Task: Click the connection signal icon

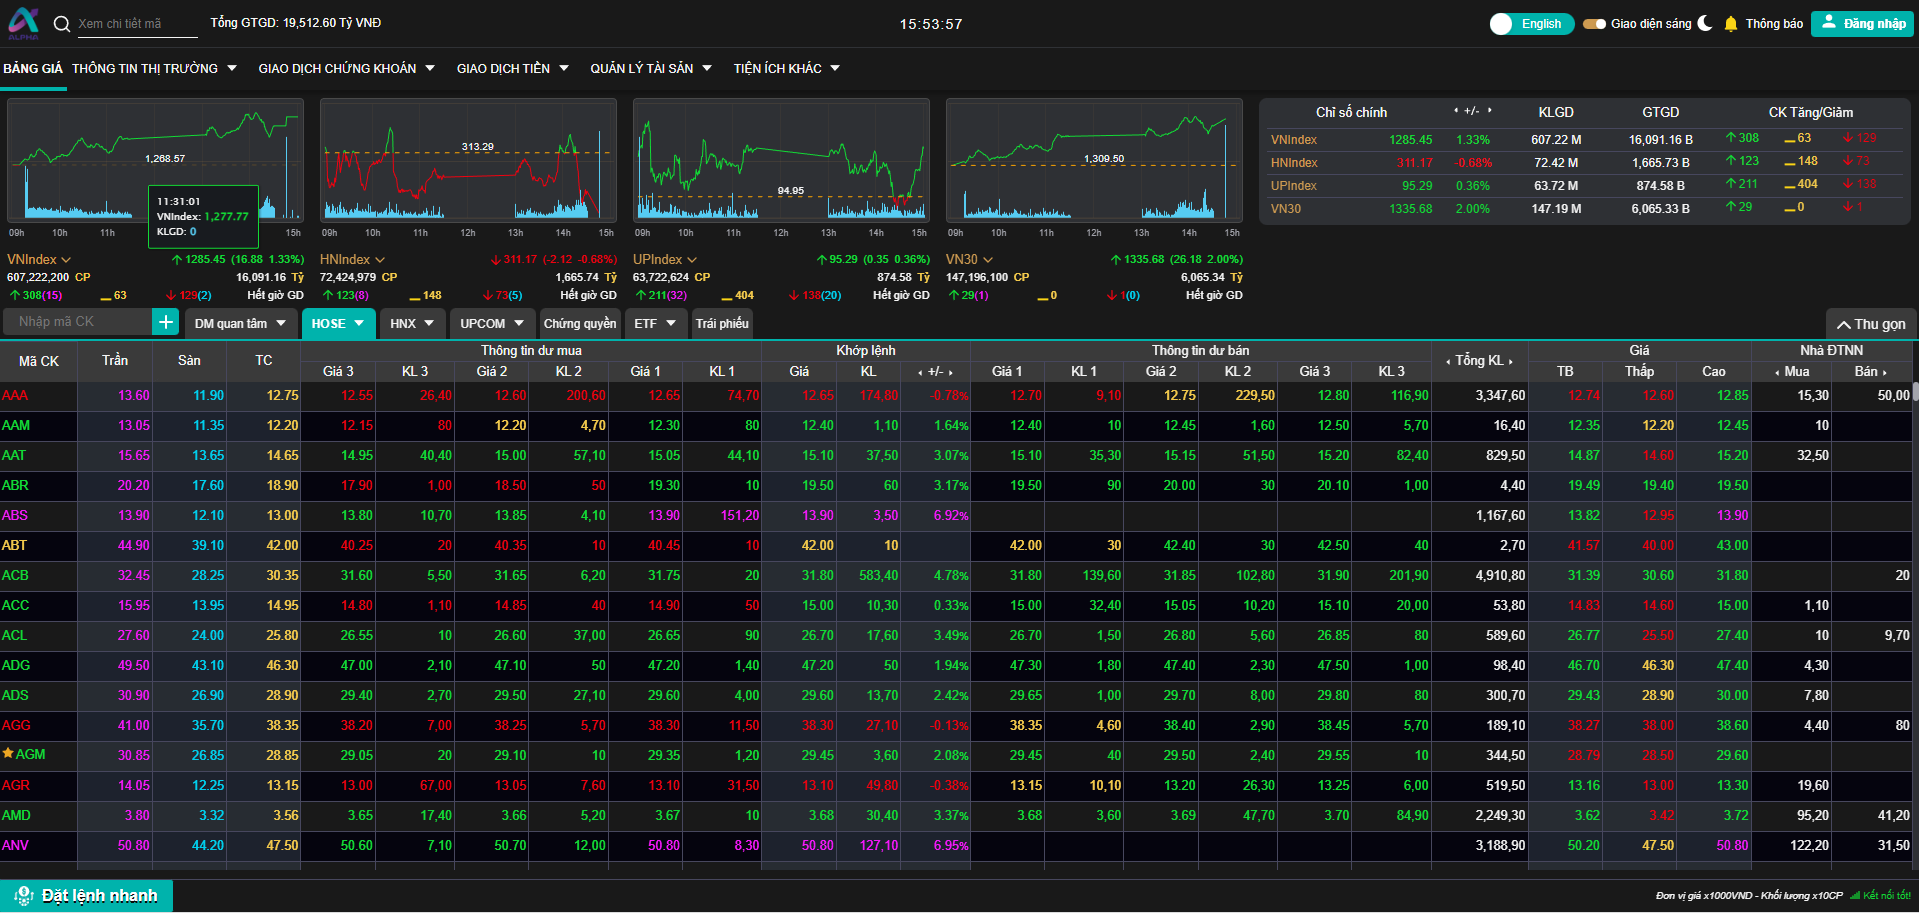Action: pos(1855,896)
